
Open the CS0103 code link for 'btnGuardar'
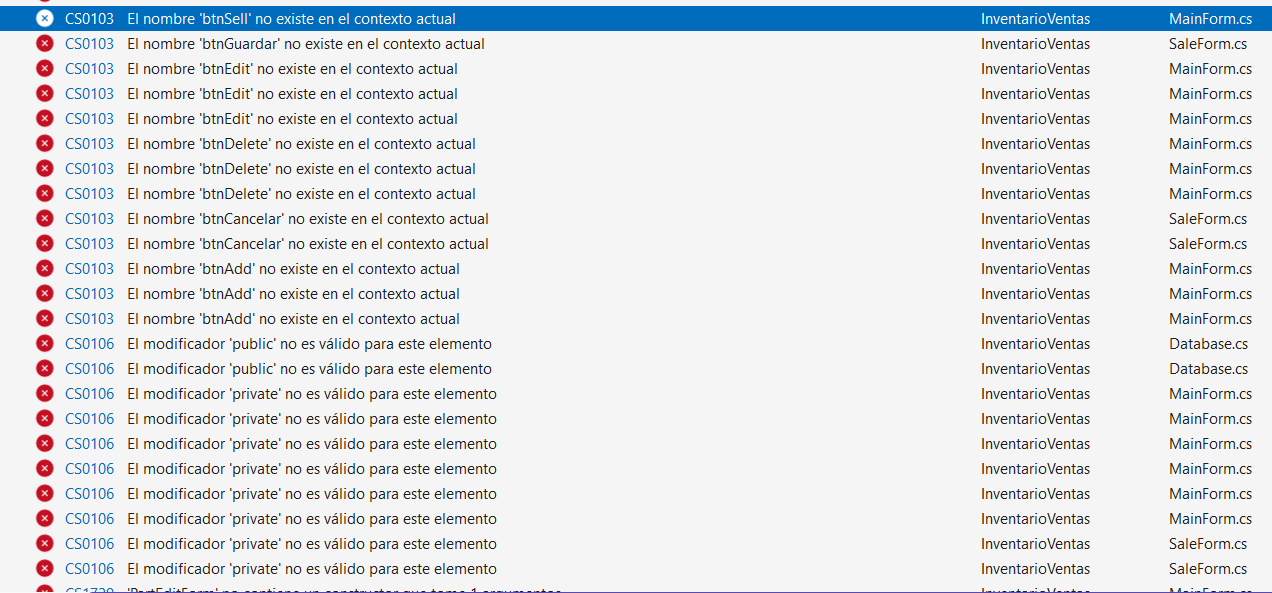coord(89,44)
